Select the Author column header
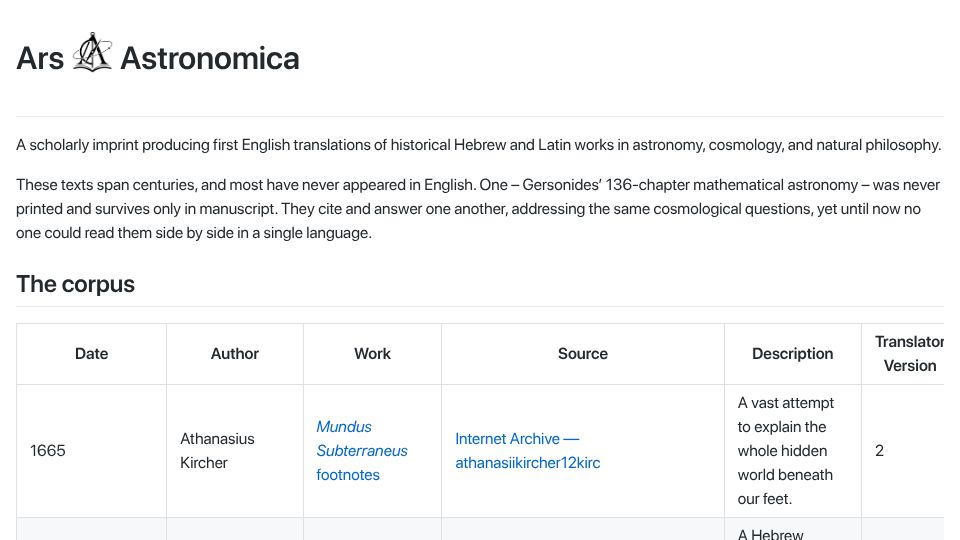The image size is (960, 540). [x=234, y=354]
